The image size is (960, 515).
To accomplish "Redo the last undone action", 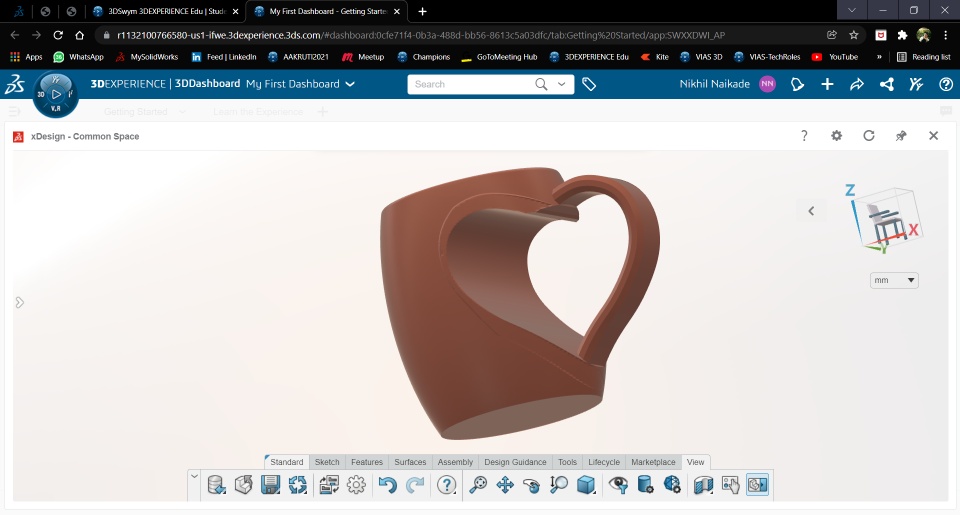I will (414, 485).
